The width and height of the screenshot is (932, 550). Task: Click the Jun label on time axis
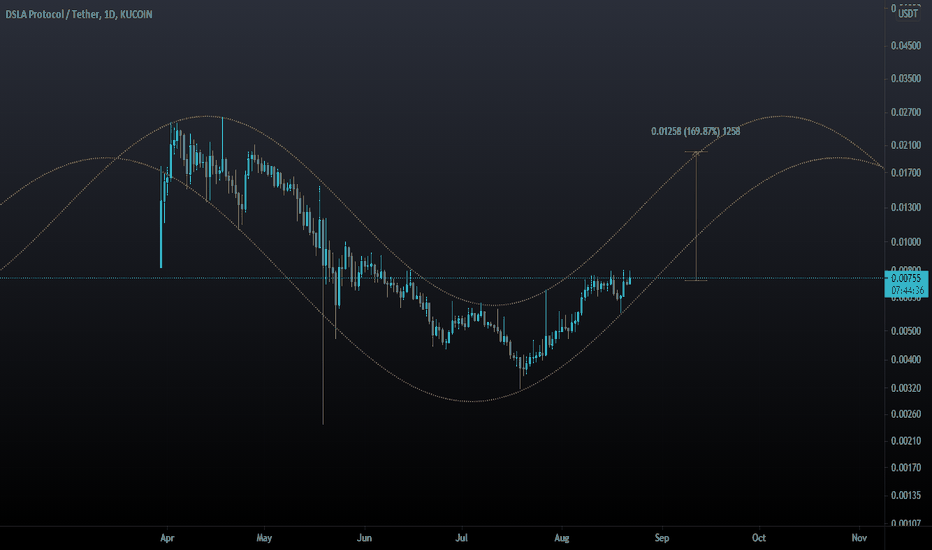click(364, 538)
